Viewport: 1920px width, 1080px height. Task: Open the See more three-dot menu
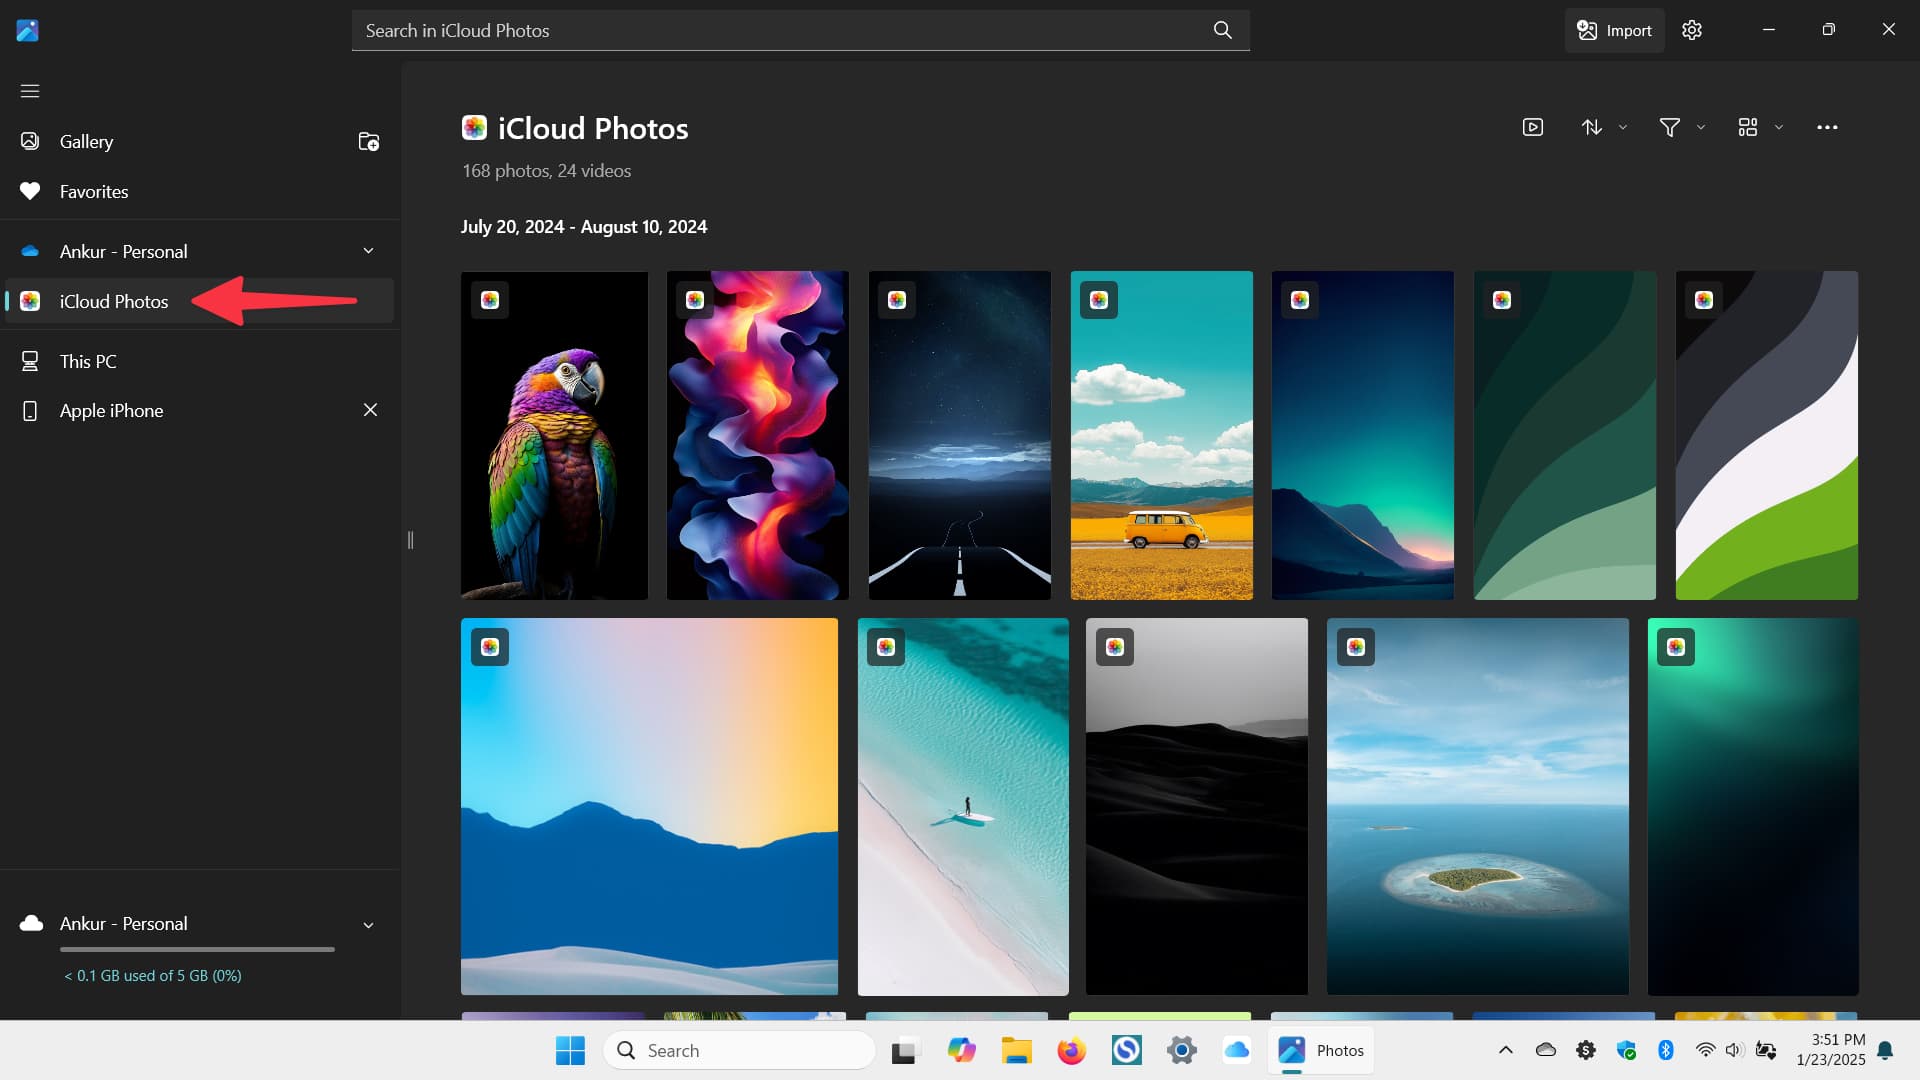point(1827,127)
